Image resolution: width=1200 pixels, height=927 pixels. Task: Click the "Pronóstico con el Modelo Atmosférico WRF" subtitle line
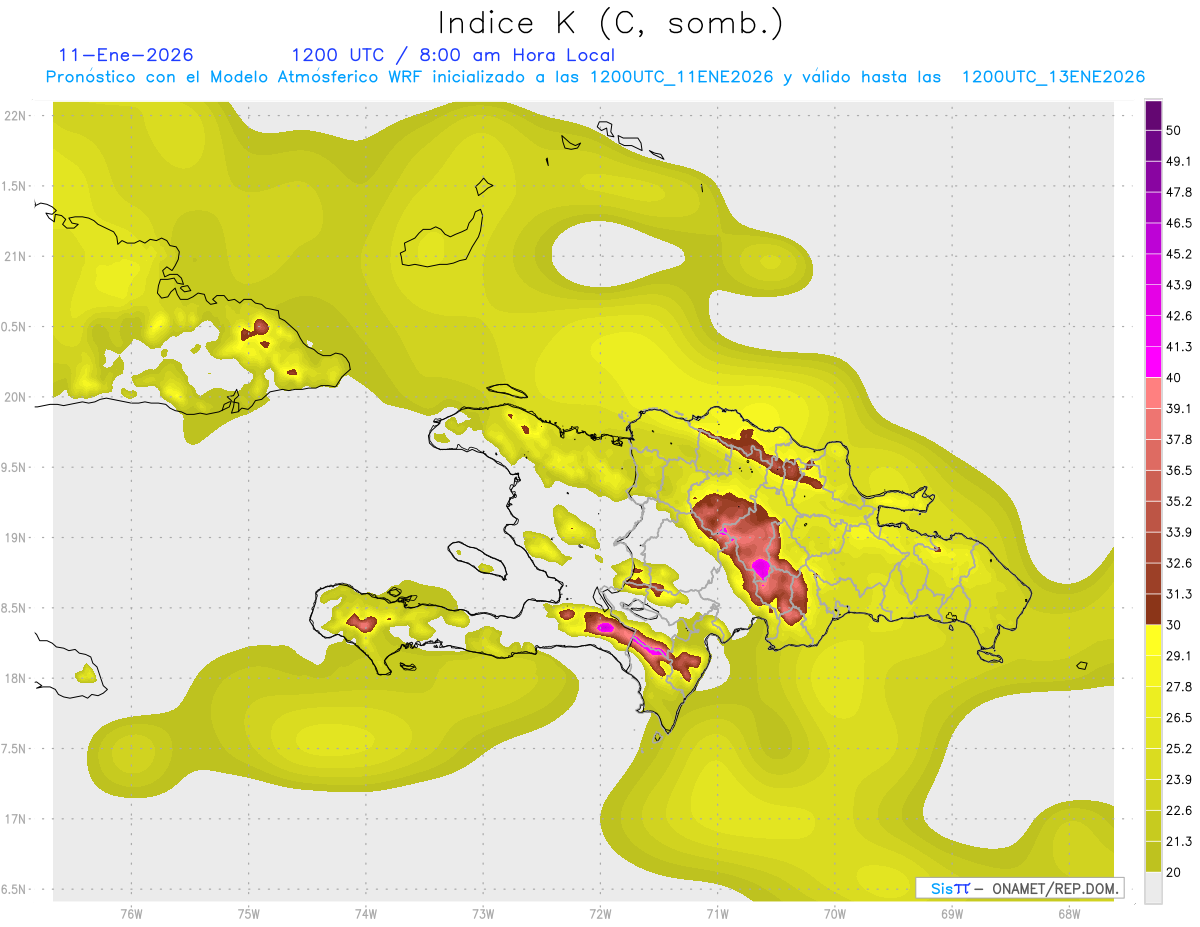(x=595, y=77)
